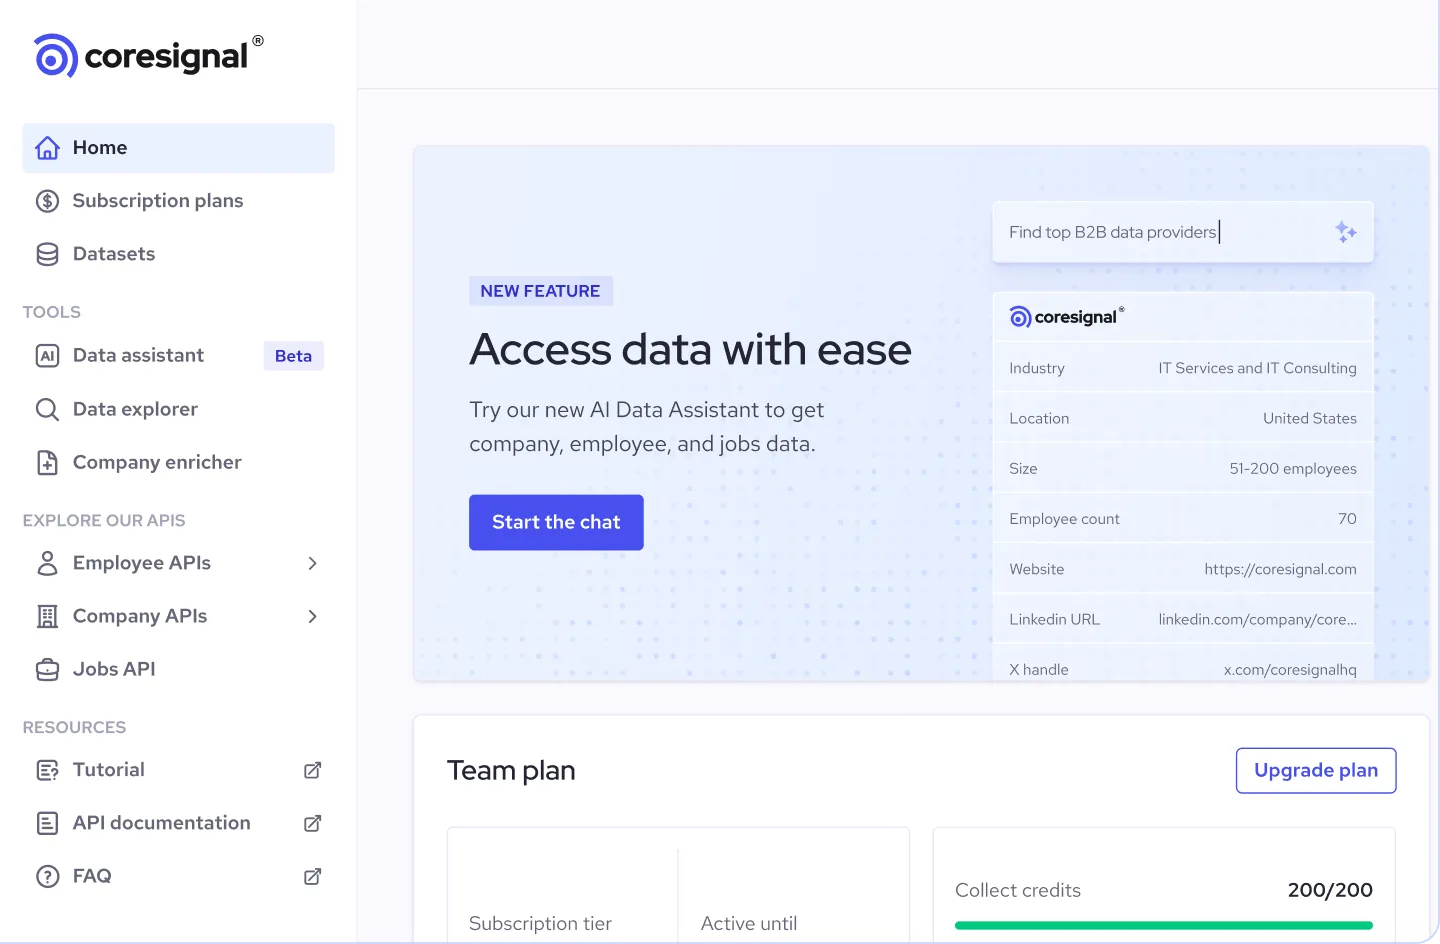The height and width of the screenshot is (944, 1440).
Task: Select the Data explorer magnifier icon
Action: coord(47,409)
